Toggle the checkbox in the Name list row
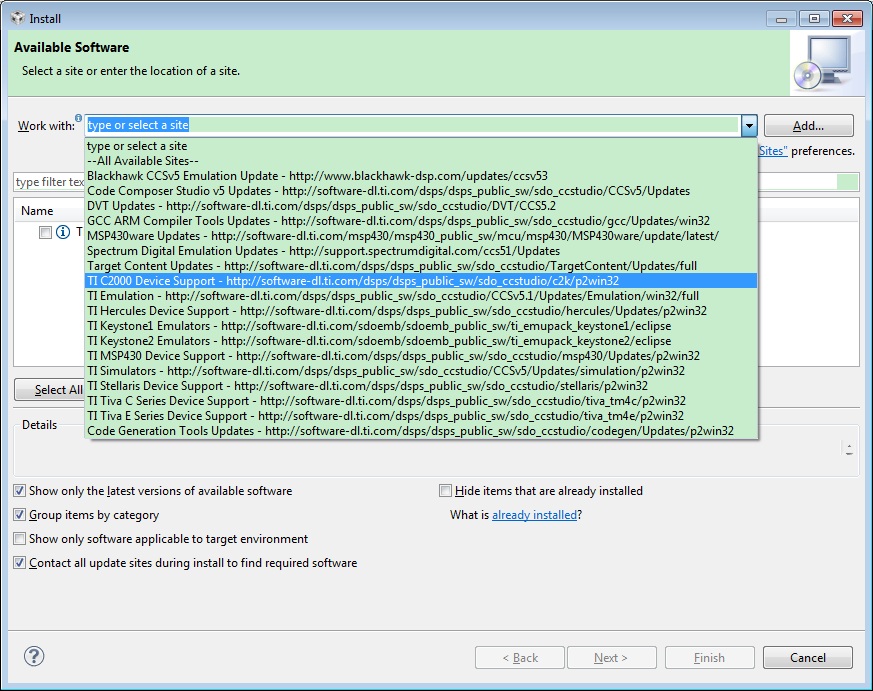 (45, 233)
